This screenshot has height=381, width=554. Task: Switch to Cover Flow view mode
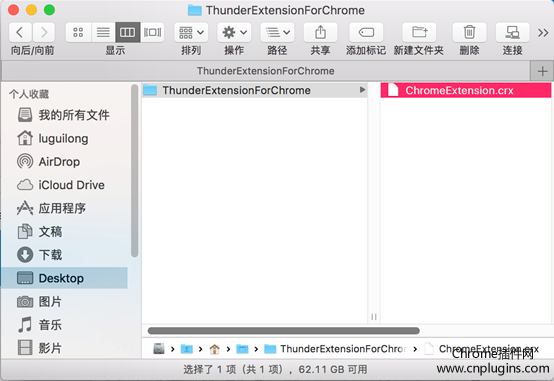pos(152,33)
